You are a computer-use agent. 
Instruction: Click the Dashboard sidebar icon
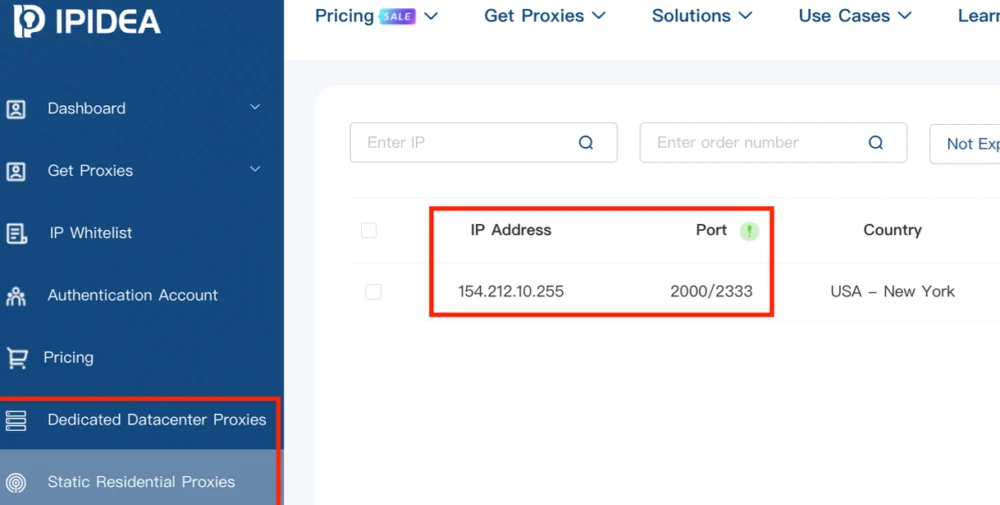pyautogui.click(x=16, y=109)
